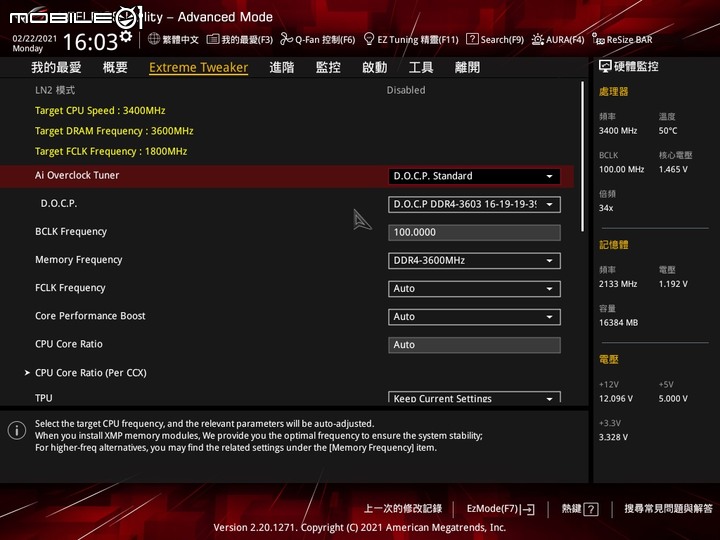The image size is (720, 540).
Task: Open AURA (F4) lighting icon
Action: (538, 39)
